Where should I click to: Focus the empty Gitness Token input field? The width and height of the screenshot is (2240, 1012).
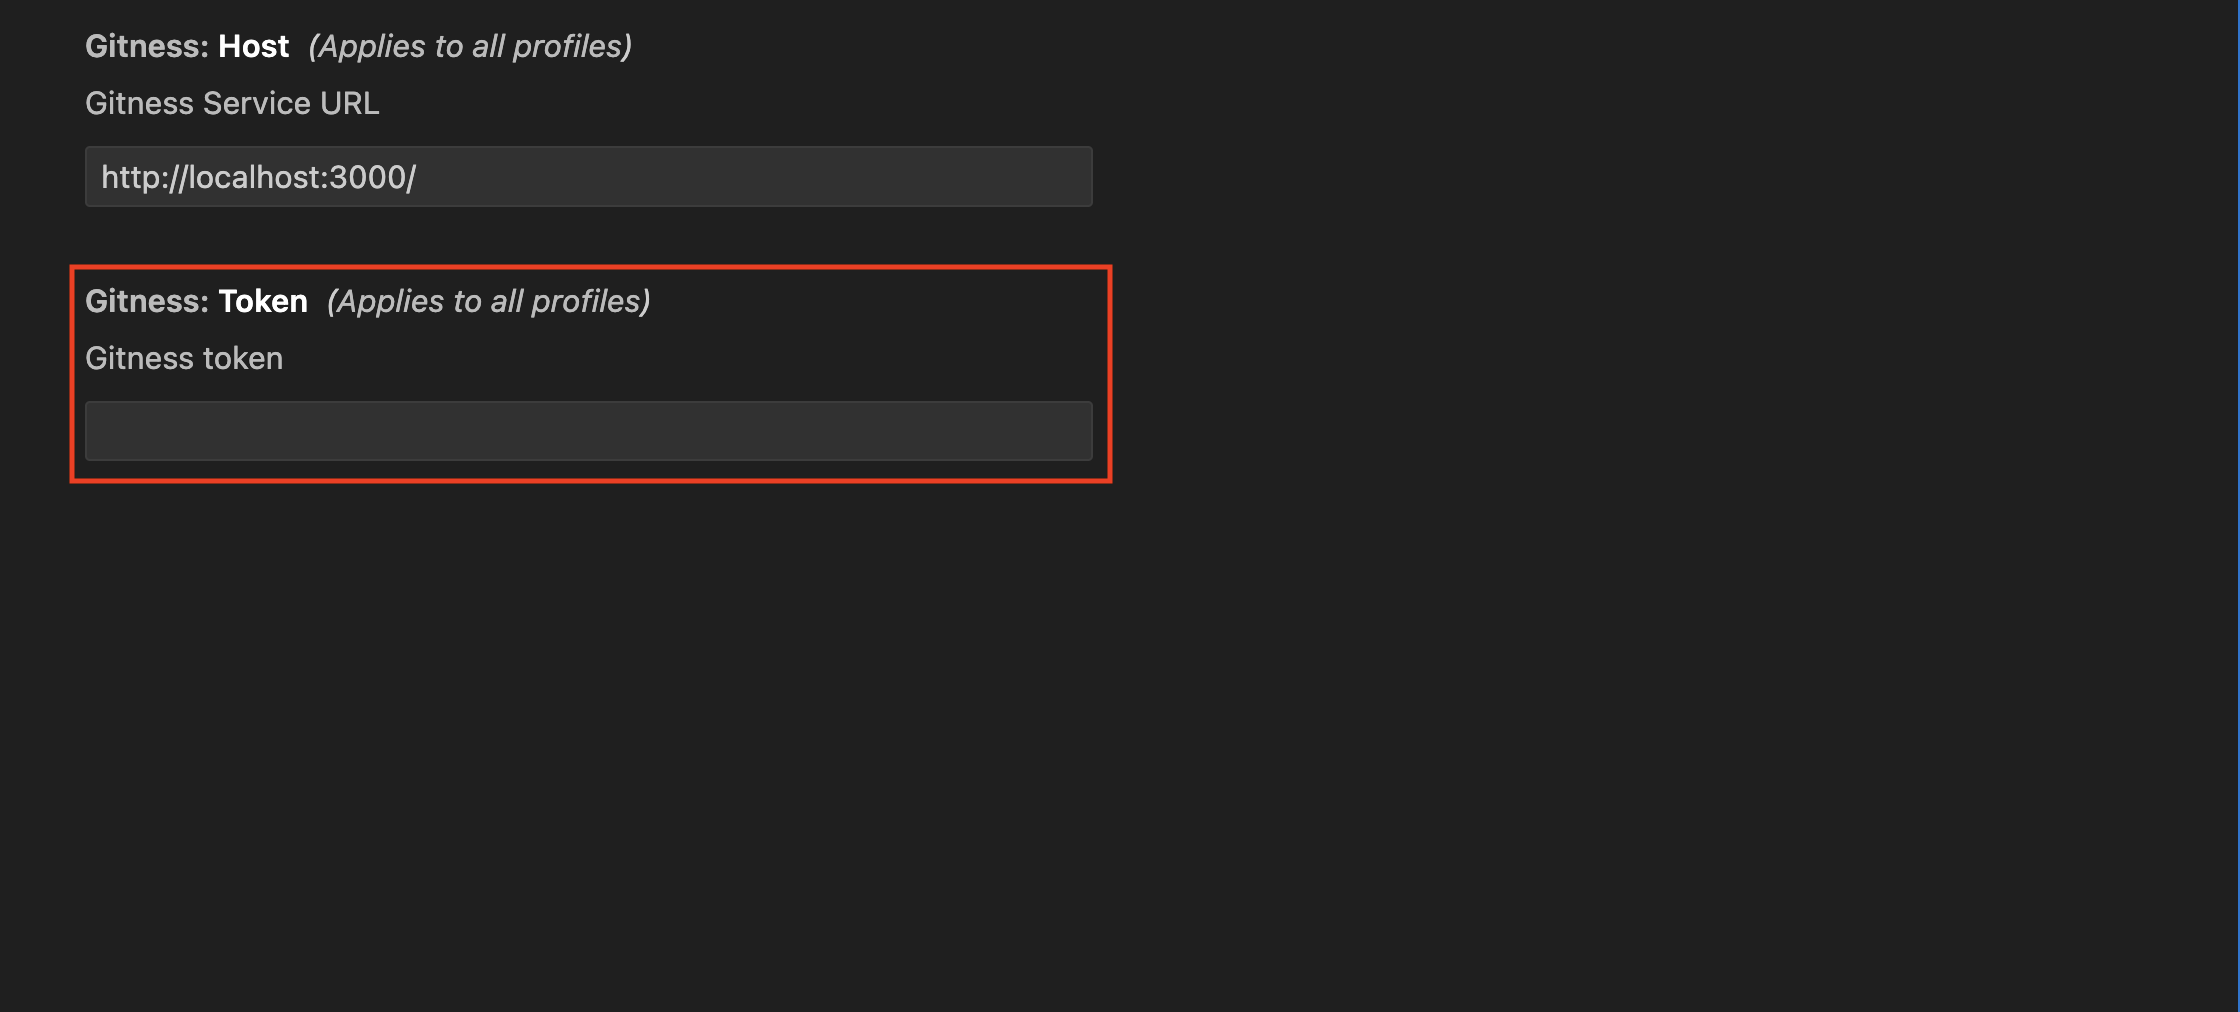pos(588,431)
